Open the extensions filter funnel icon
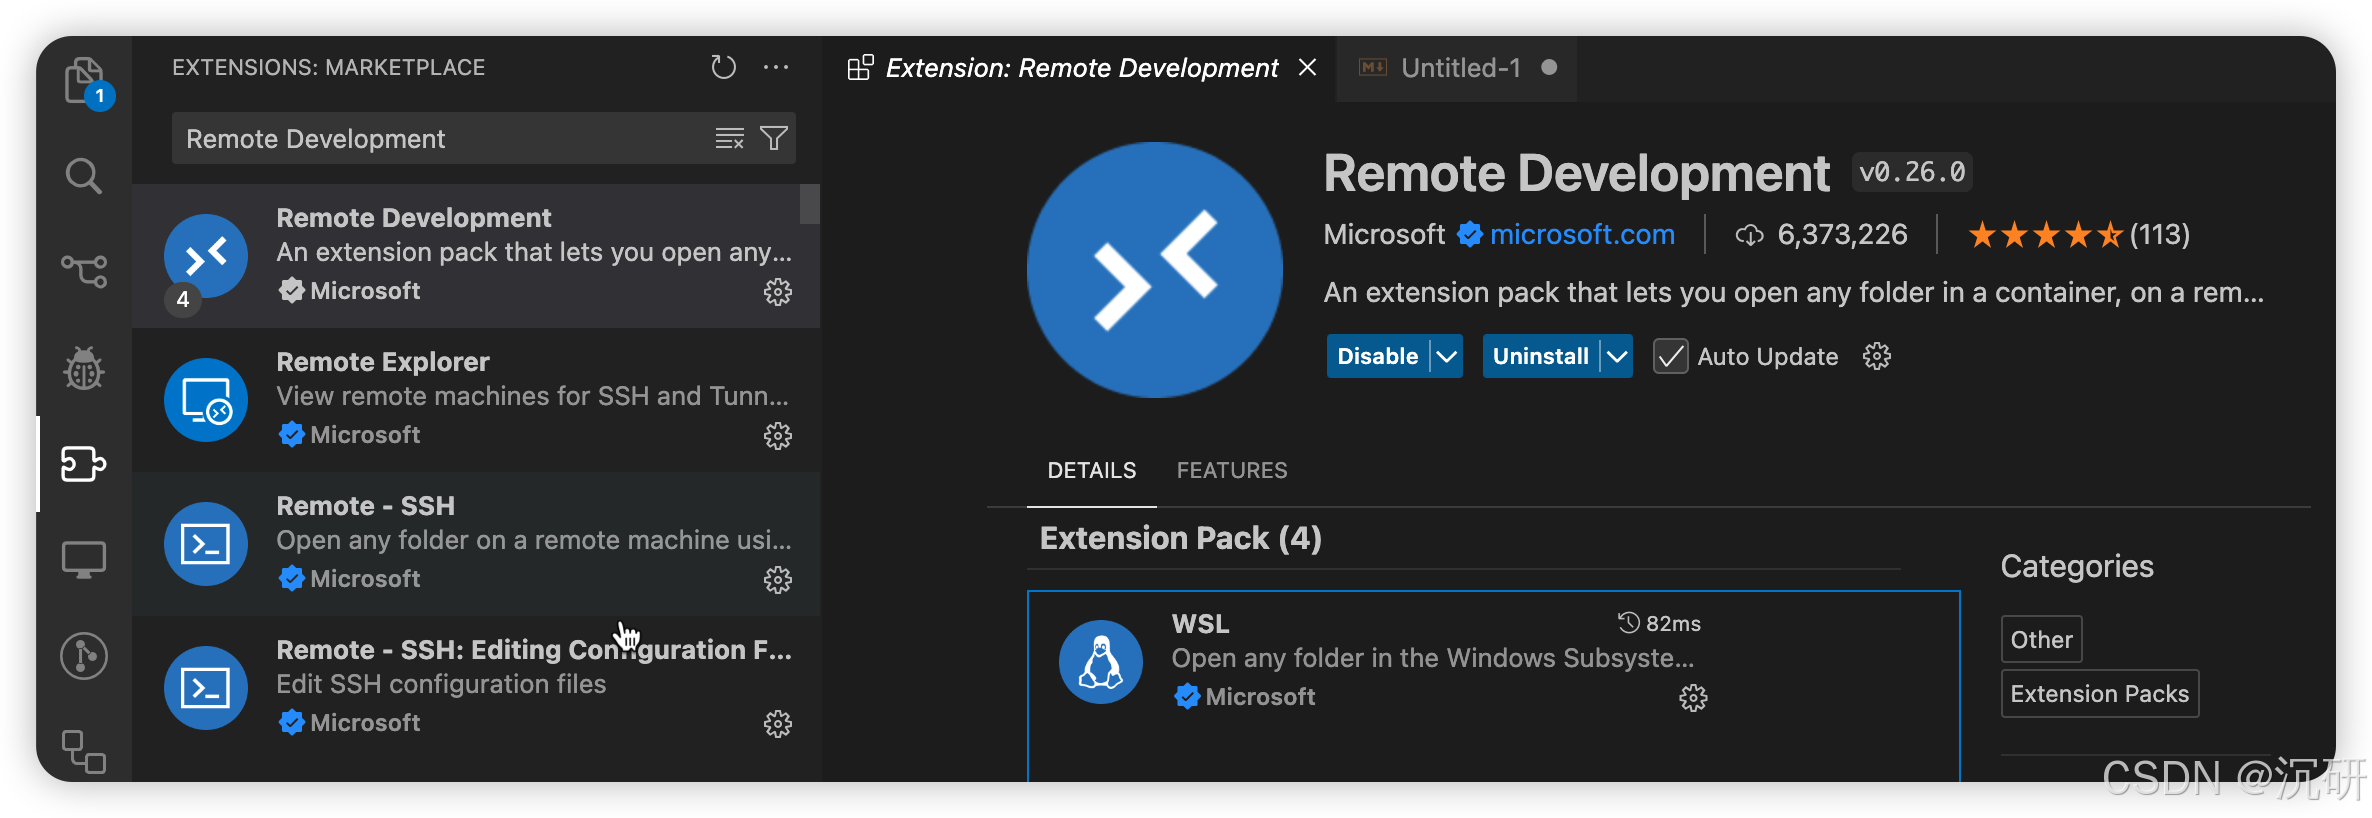The width and height of the screenshot is (2372, 818). [x=774, y=138]
